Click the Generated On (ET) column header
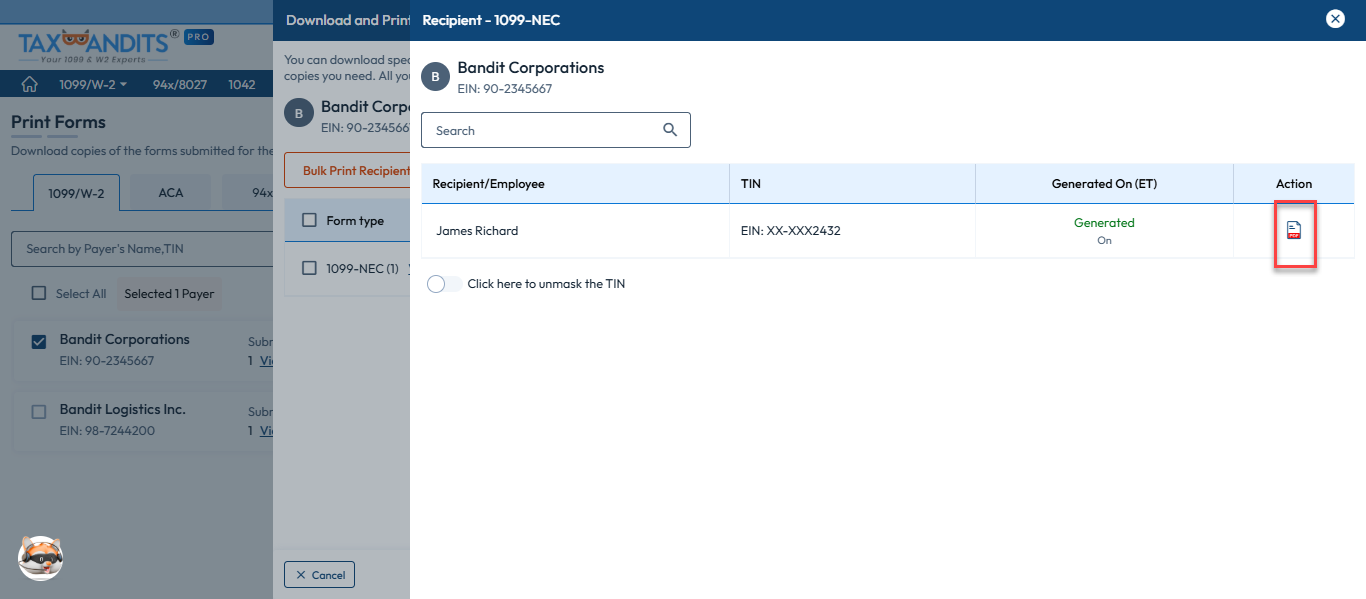The width and height of the screenshot is (1366, 599). (x=1104, y=184)
